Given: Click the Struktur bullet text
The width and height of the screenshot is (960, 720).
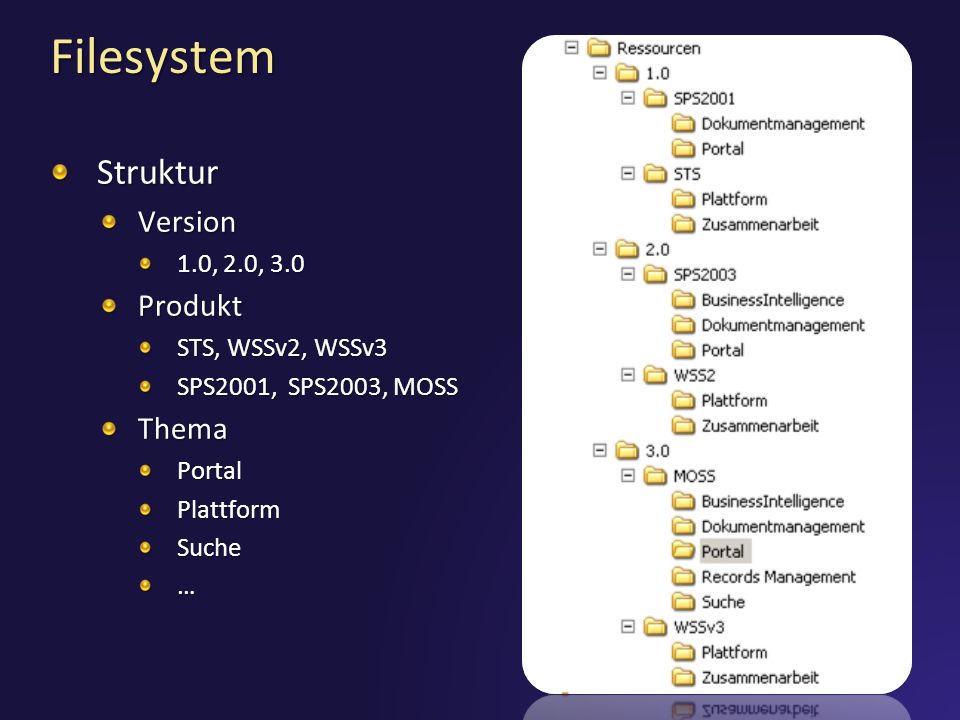Looking at the screenshot, I should (x=157, y=172).
